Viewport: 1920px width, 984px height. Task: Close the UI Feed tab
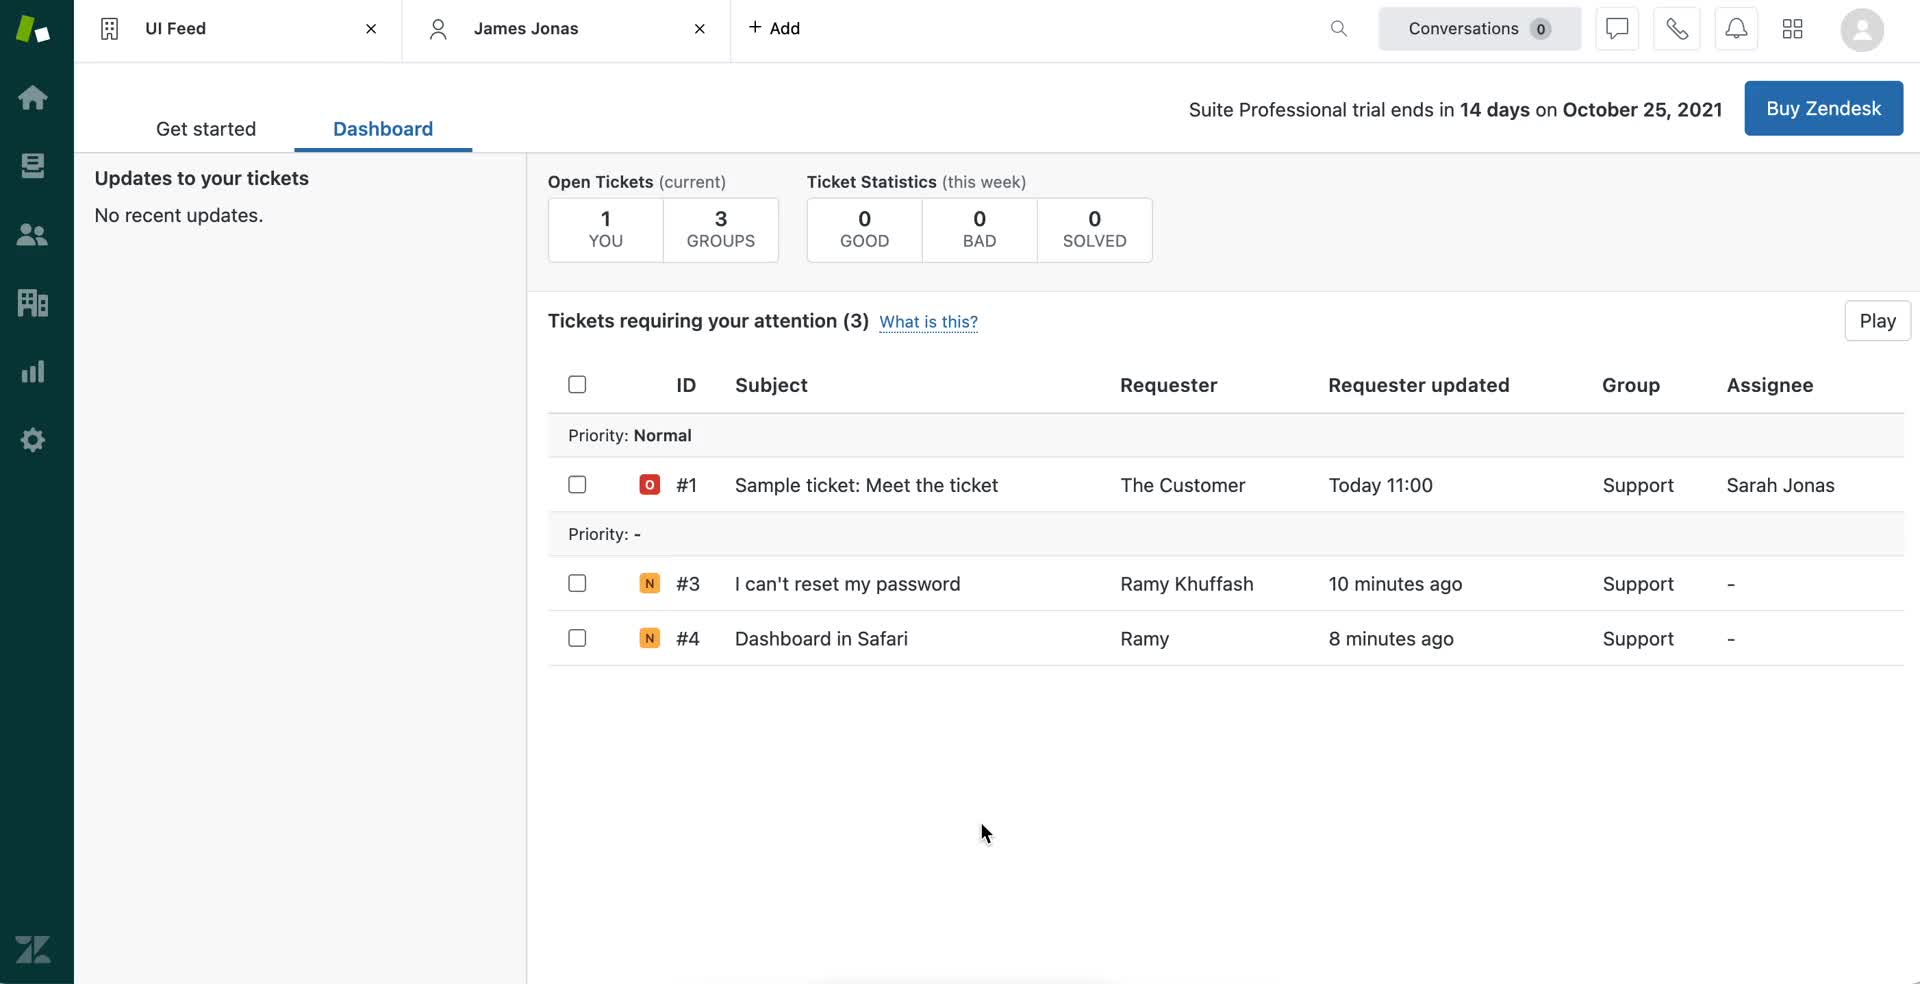point(371,29)
